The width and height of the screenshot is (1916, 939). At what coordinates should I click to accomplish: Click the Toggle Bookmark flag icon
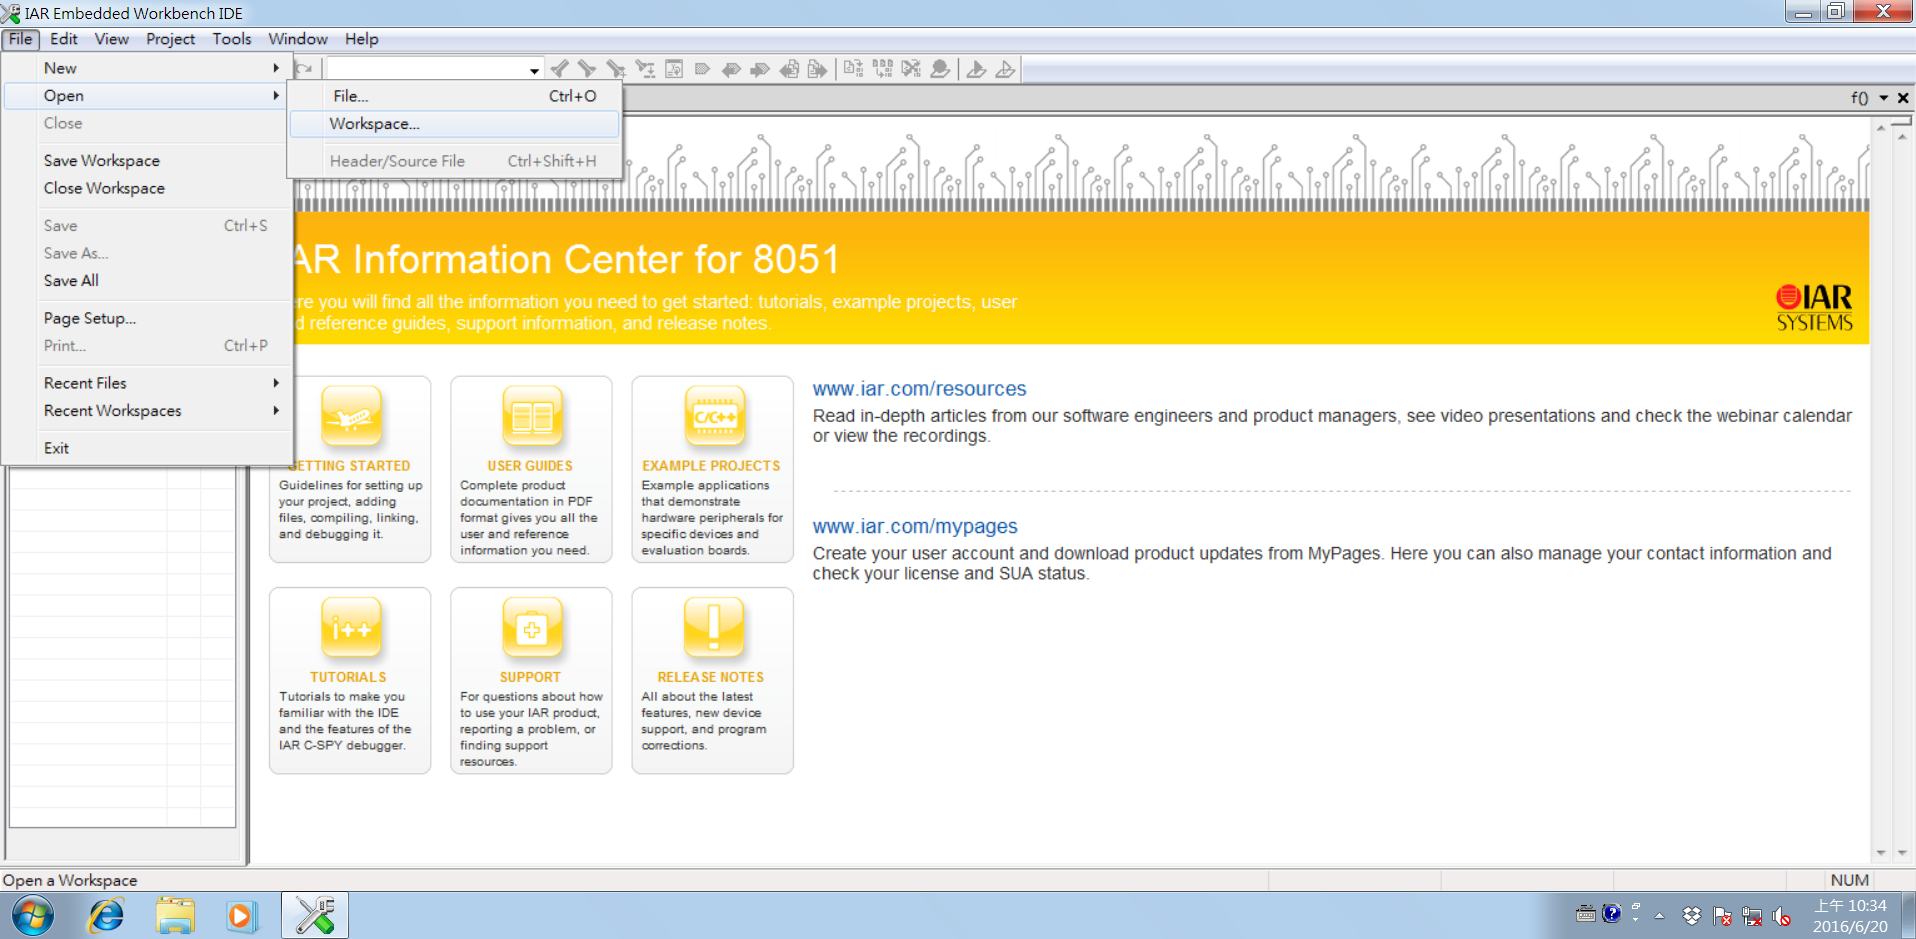tap(702, 69)
